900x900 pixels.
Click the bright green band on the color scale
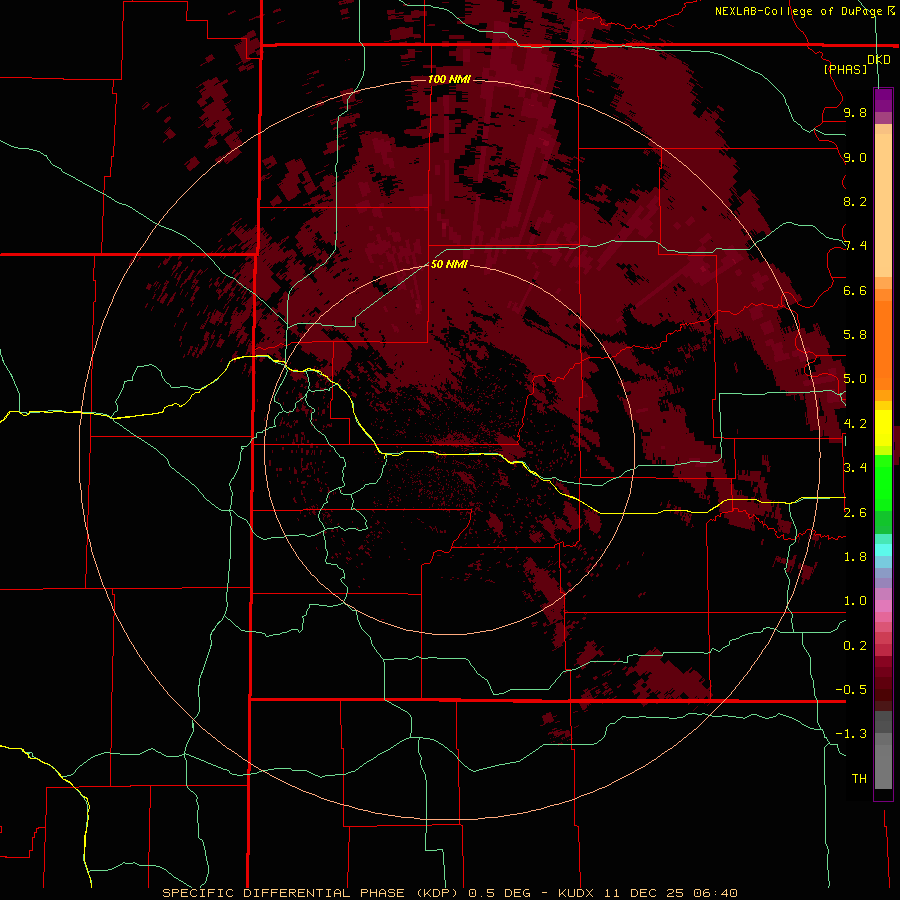tap(883, 482)
